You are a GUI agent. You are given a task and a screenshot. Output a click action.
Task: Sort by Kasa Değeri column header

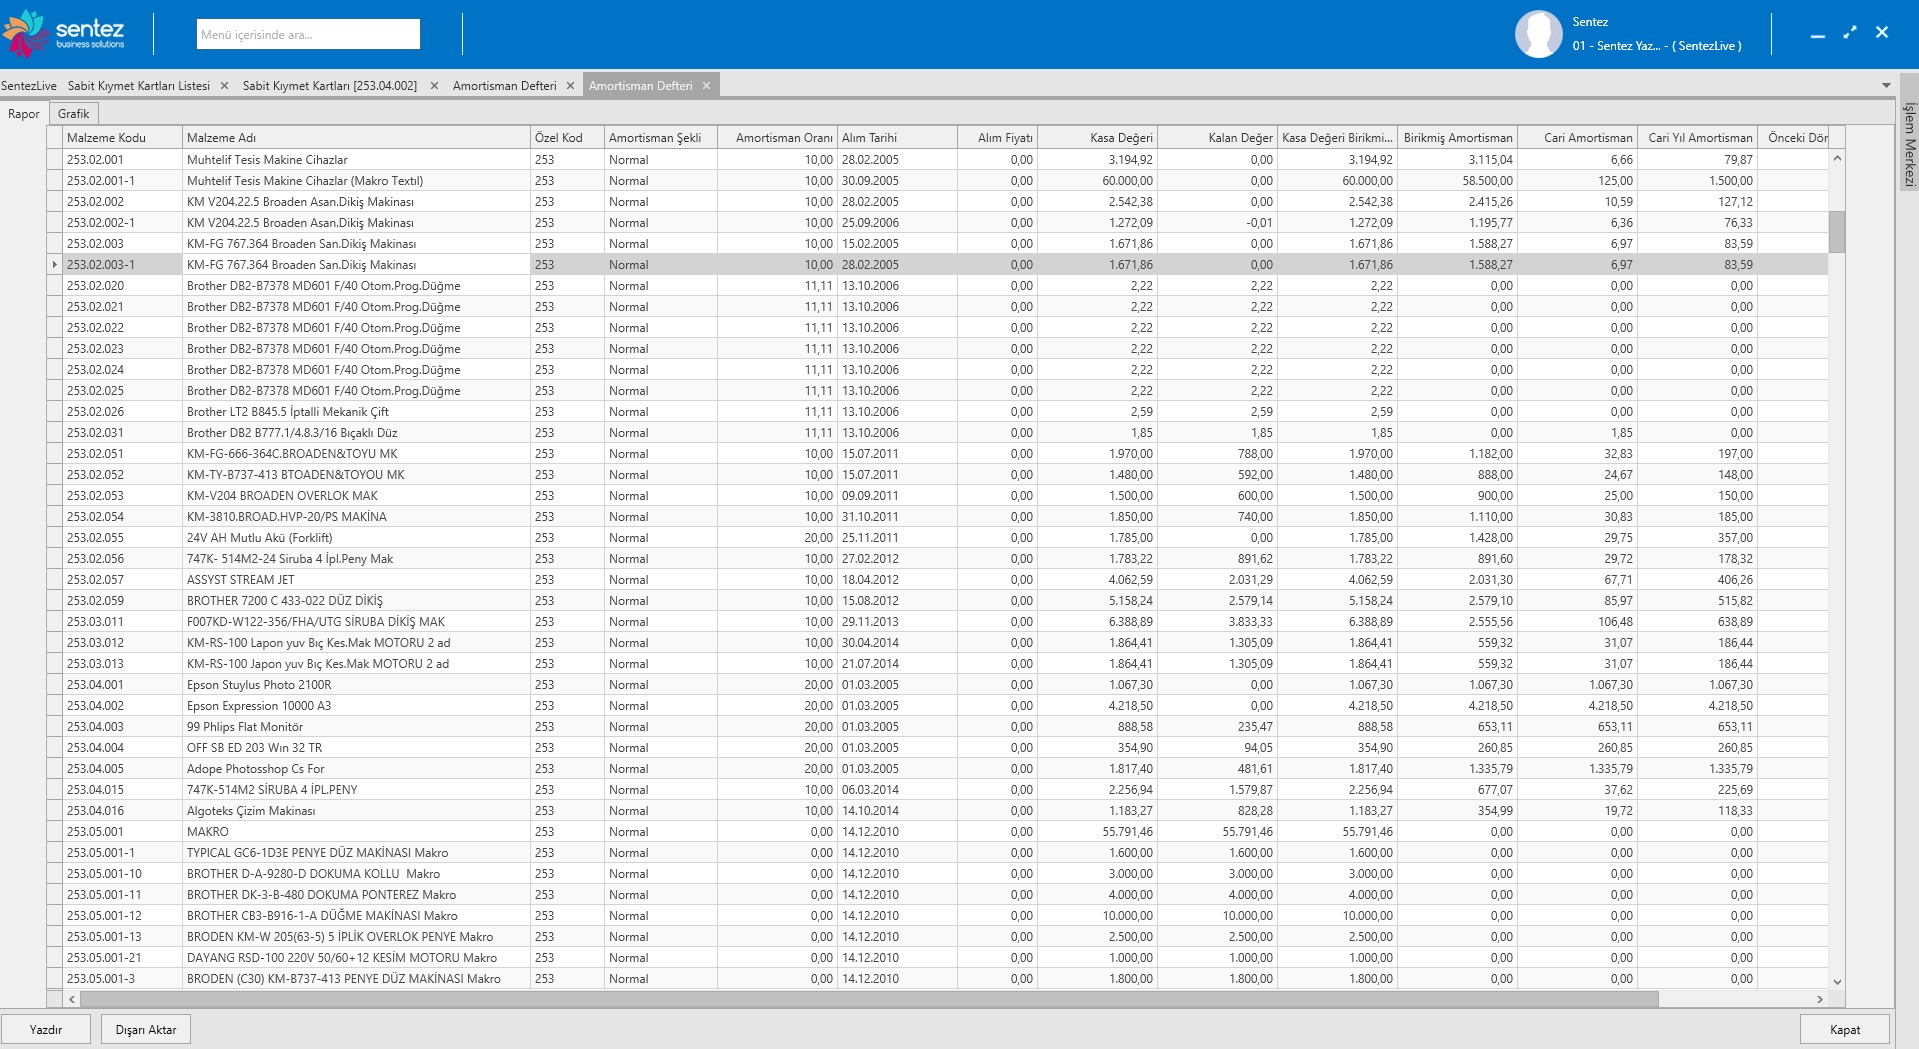[x=1096, y=138]
